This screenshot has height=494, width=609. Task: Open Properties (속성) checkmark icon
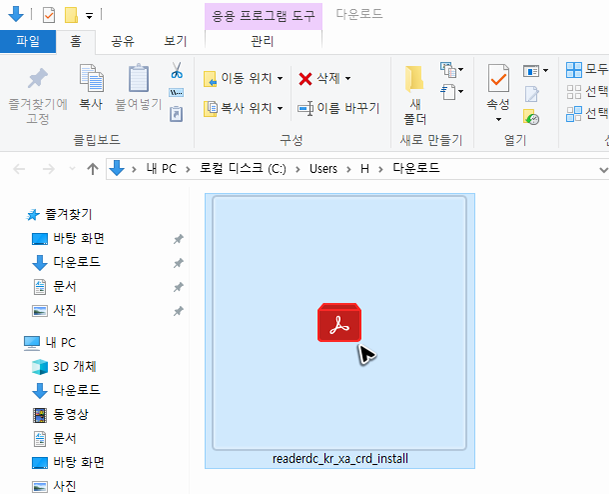(x=498, y=78)
